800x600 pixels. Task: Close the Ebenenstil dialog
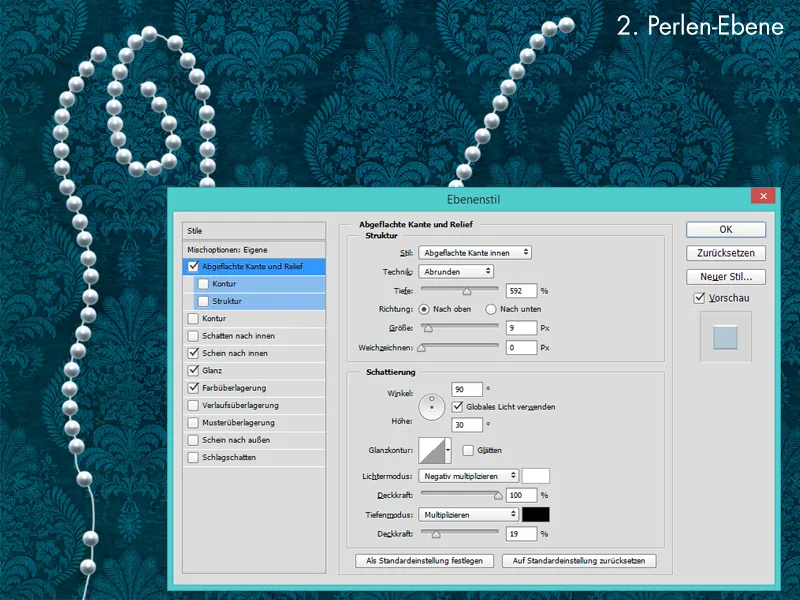click(x=763, y=196)
